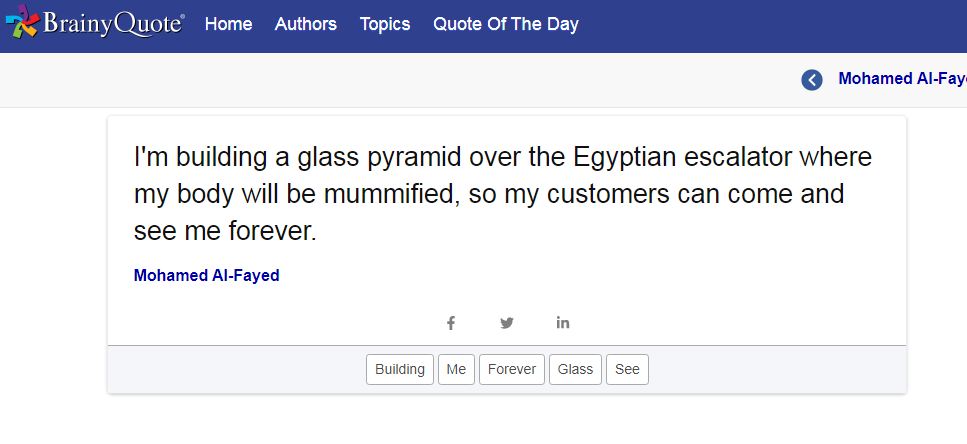This screenshot has height=444, width=967.
Task: Open the Topics section
Action: click(385, 24)
